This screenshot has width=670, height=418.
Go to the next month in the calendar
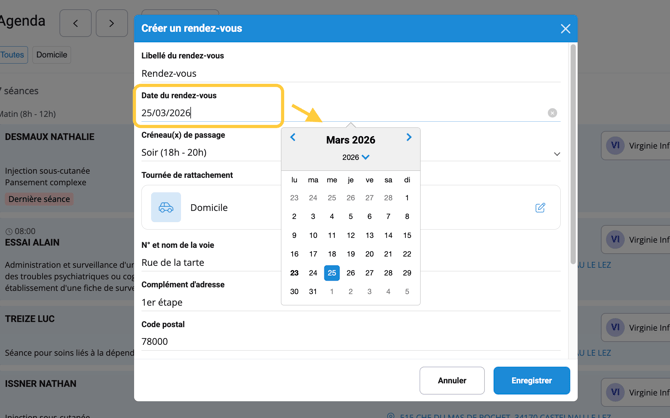click(409, 138)
